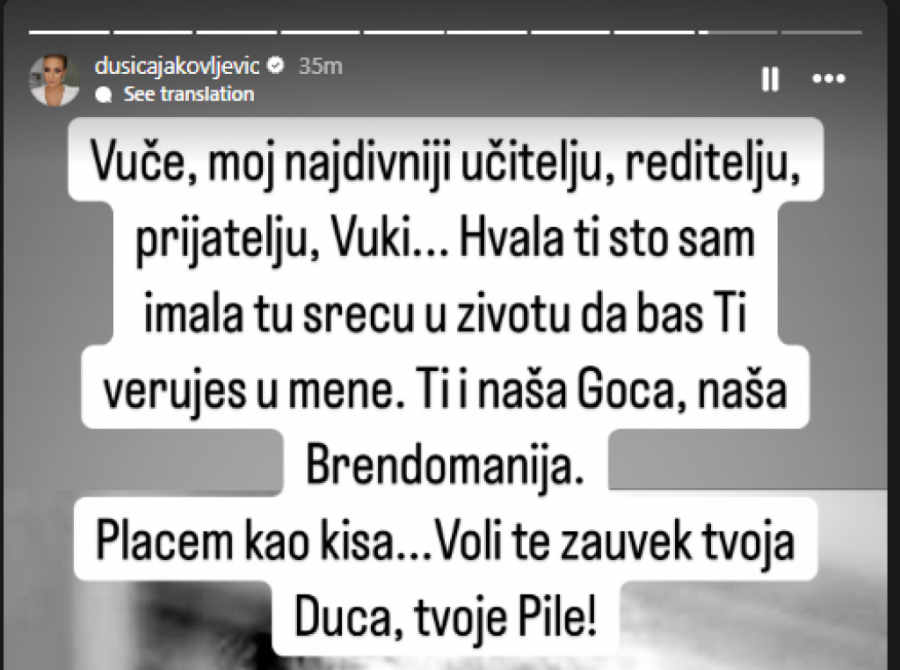Image resolution: width=900 pixels, height=670 pixels.
Task: Visit the dusicajakovljevic username link
Action: [177, 66]
